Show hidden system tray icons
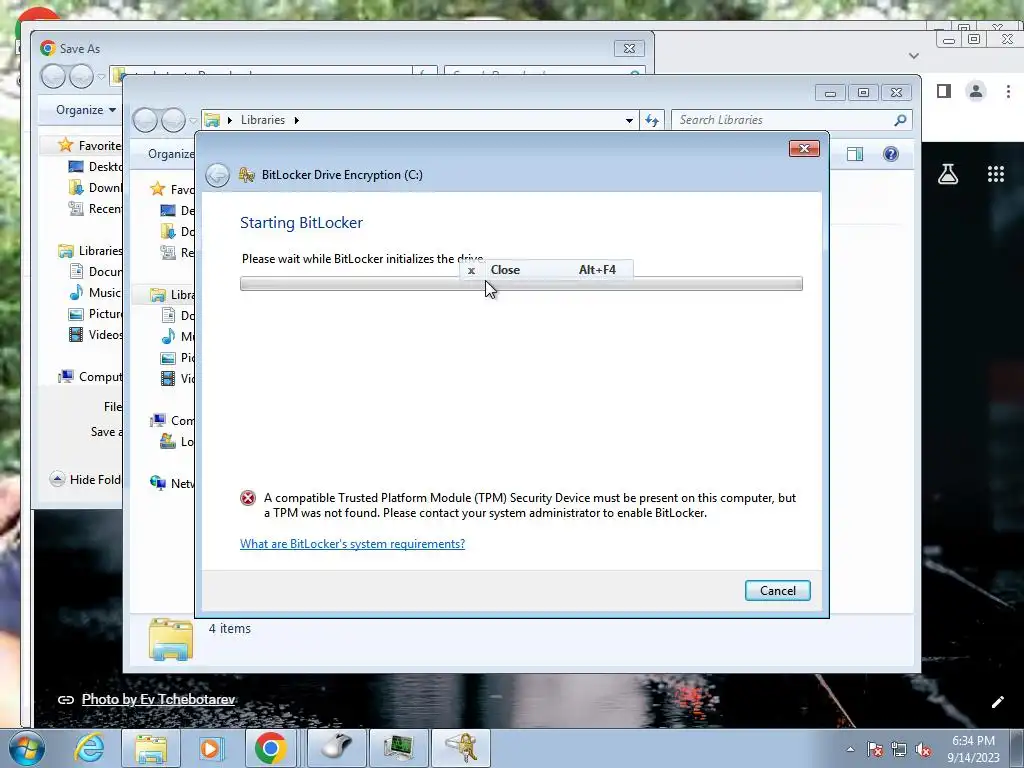 click(850, 749)
